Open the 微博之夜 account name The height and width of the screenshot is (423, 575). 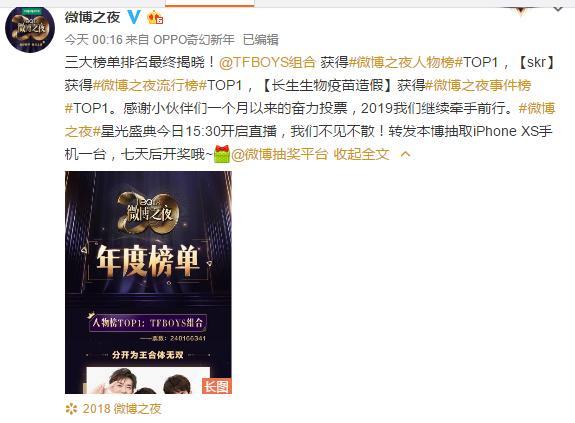pos(92,17)
